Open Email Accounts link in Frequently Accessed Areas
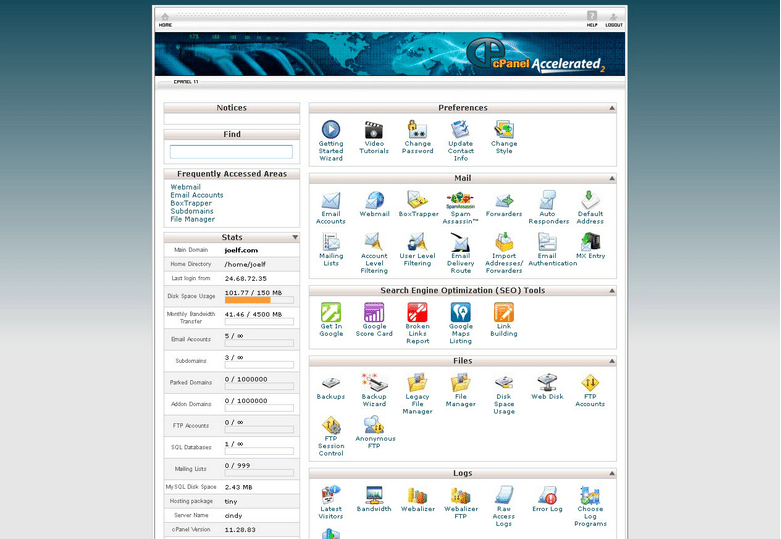 point(197,195)
